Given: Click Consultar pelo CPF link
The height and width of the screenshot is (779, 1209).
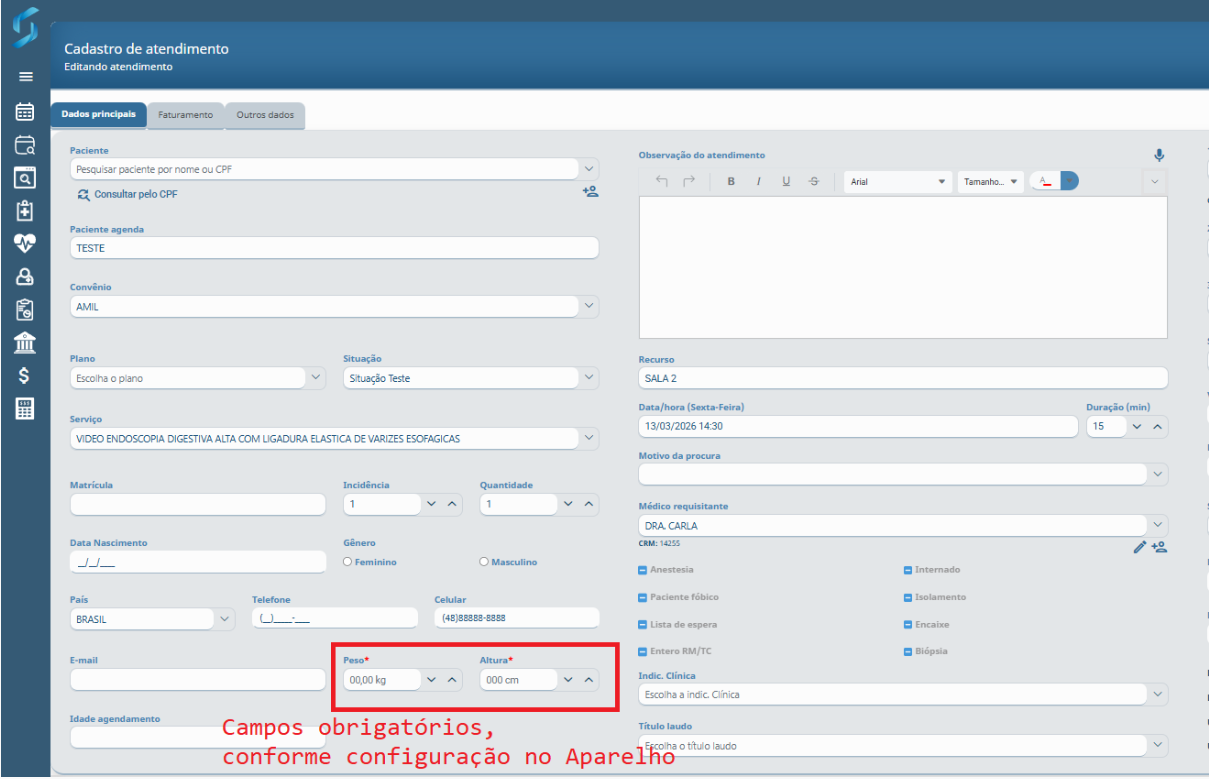Looking at the screenshot, I should pyautogui.click(x=127, y=194).
